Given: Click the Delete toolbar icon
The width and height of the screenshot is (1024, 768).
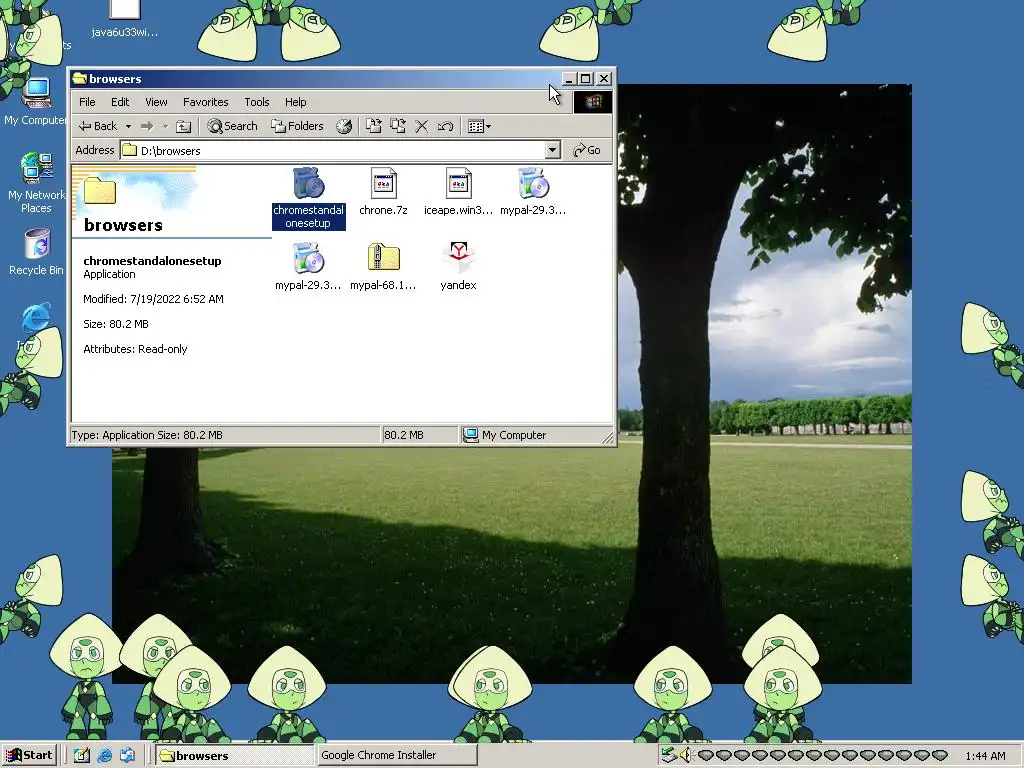Looking at the screenshot, I should point(422,126).
